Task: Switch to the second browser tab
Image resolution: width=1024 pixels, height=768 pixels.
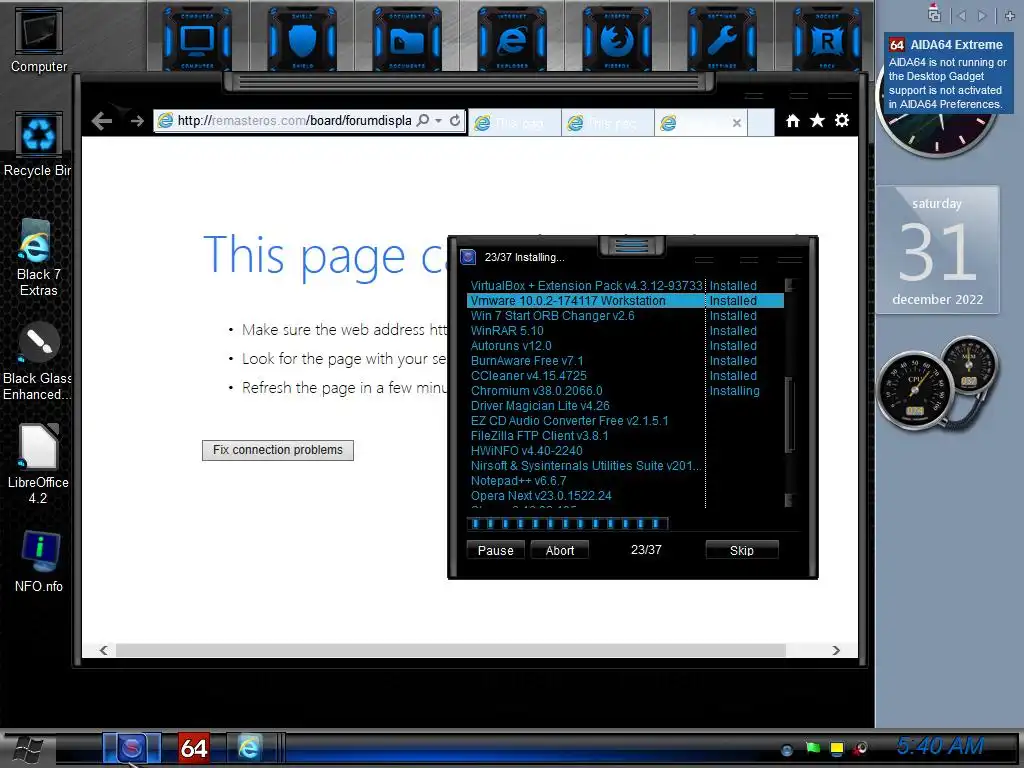Action: point(607,123)
